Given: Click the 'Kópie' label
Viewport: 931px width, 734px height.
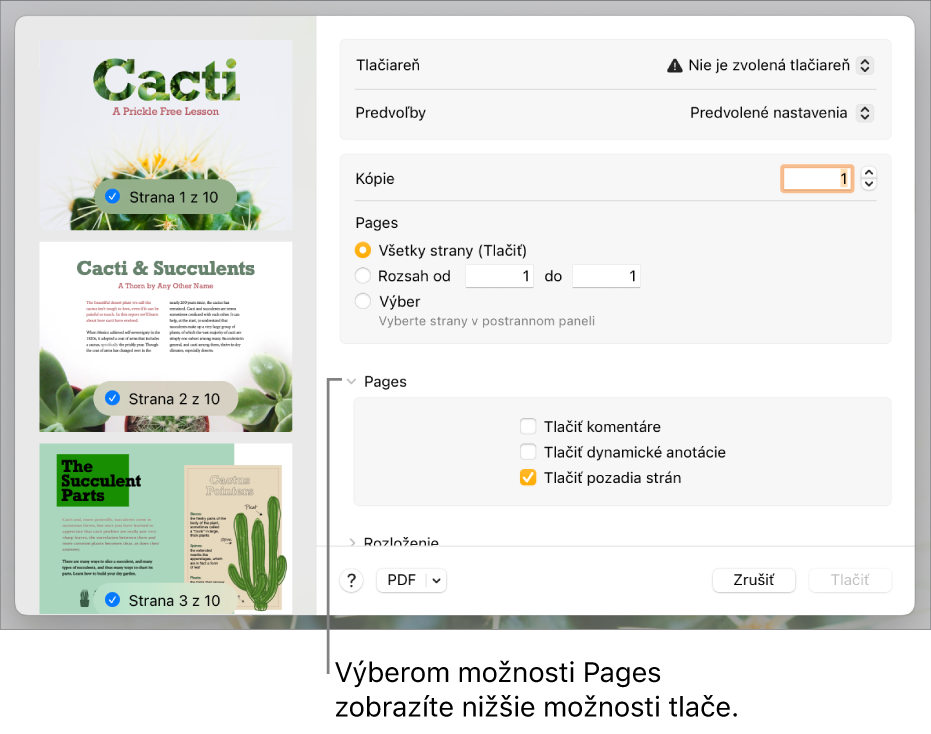Looking at the screenshot, I should click(x=375, y=179).
